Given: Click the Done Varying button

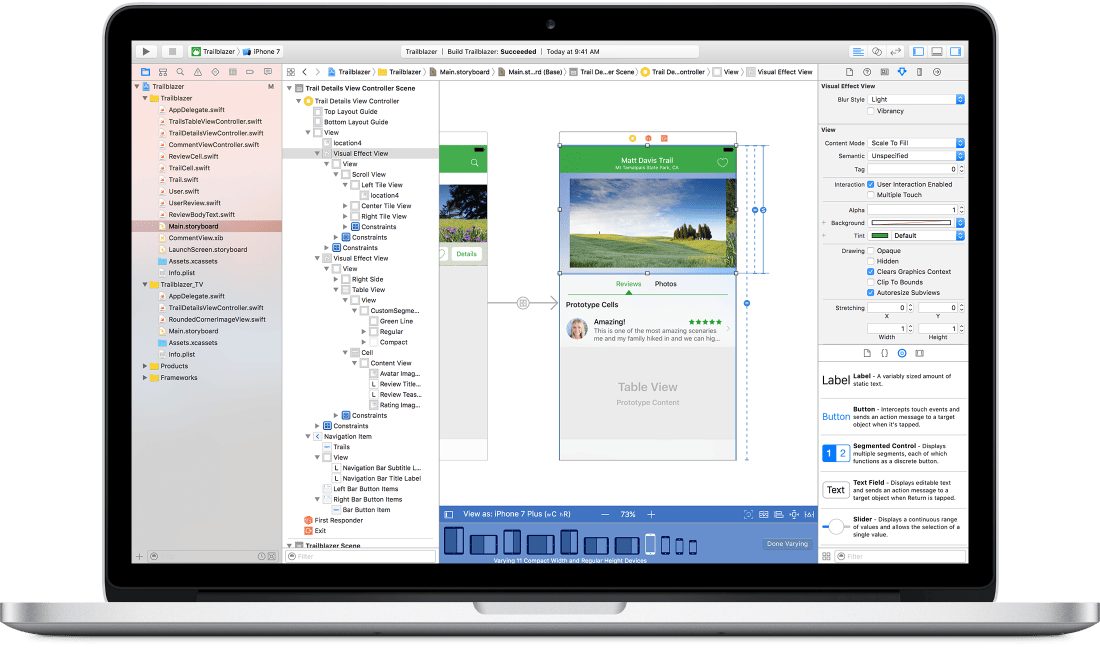Looking at the screenshot, I should click(x=786, y=543).
